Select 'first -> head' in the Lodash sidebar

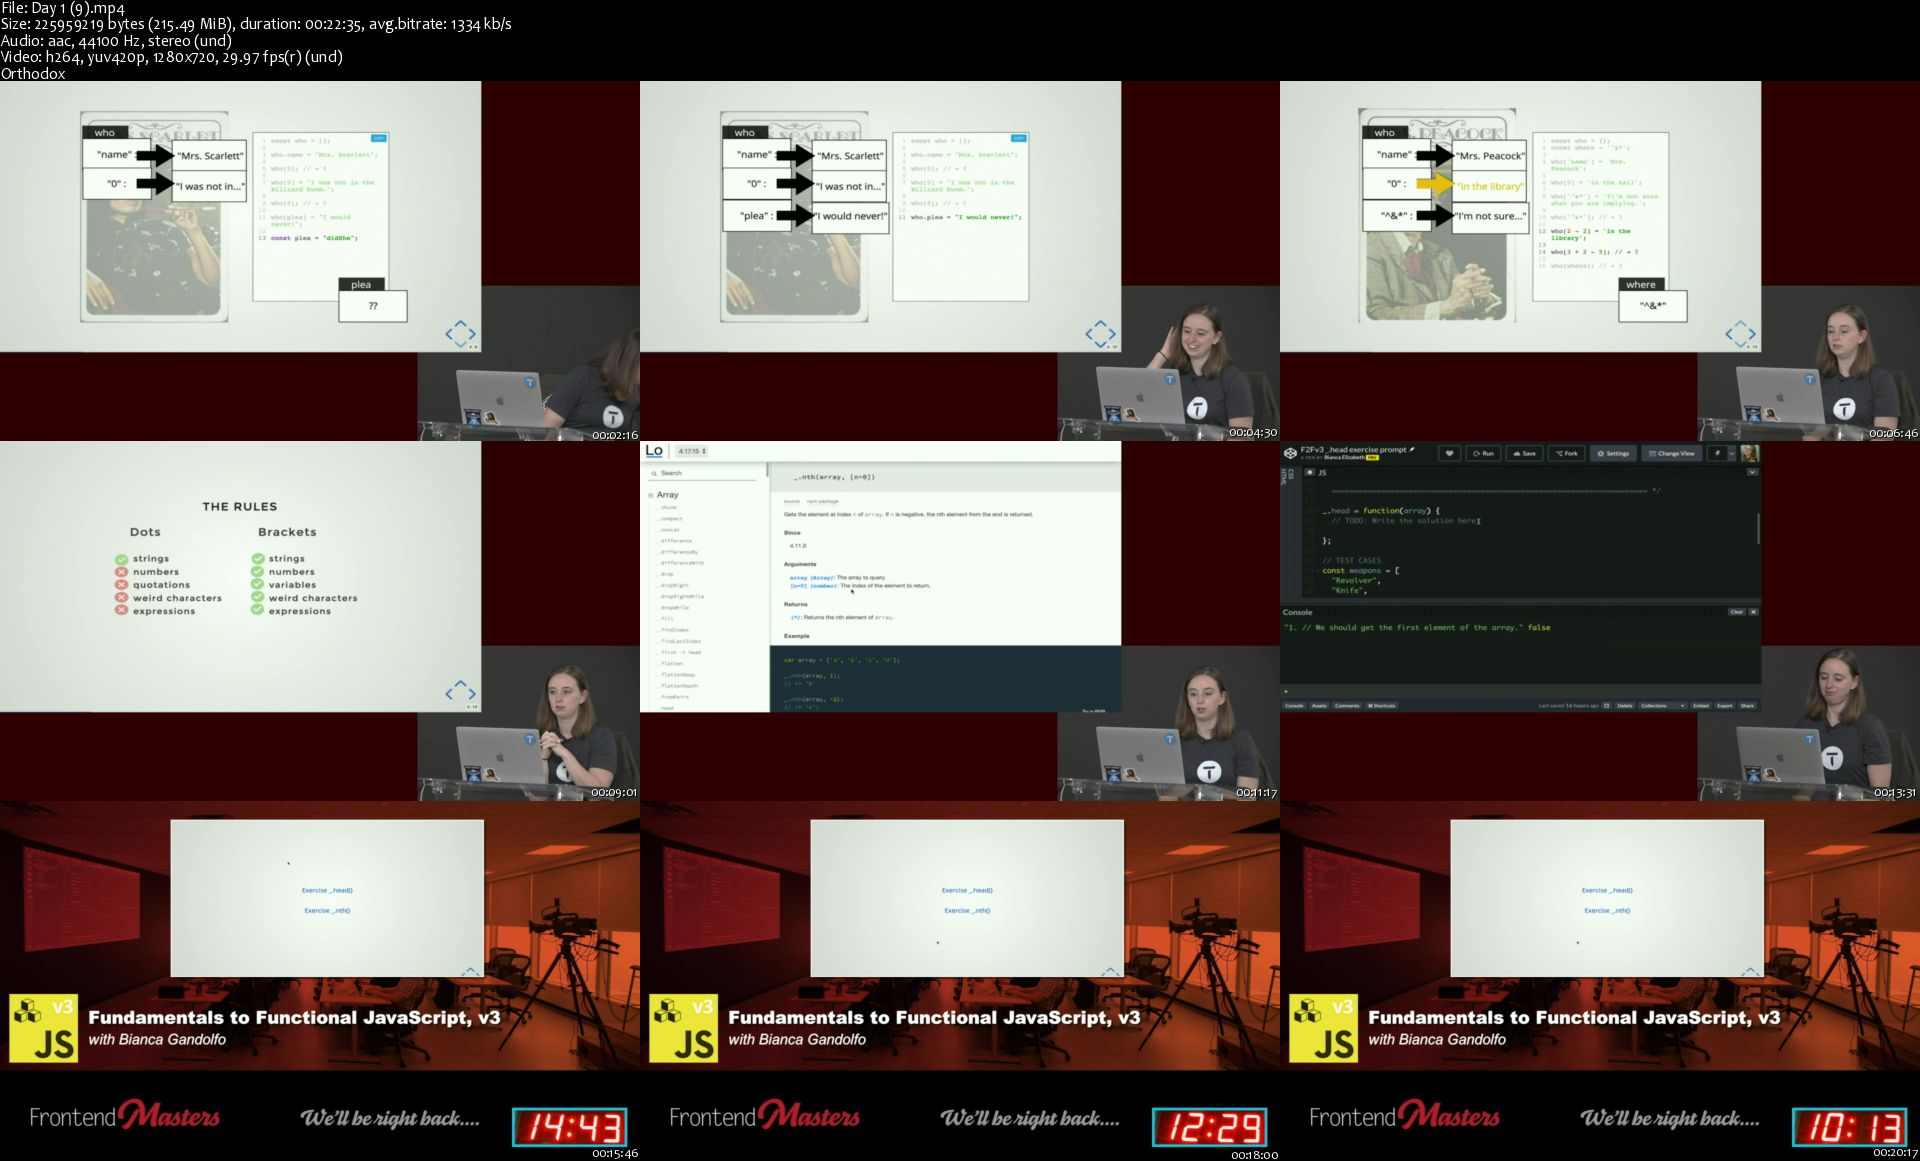click(680, 652)
